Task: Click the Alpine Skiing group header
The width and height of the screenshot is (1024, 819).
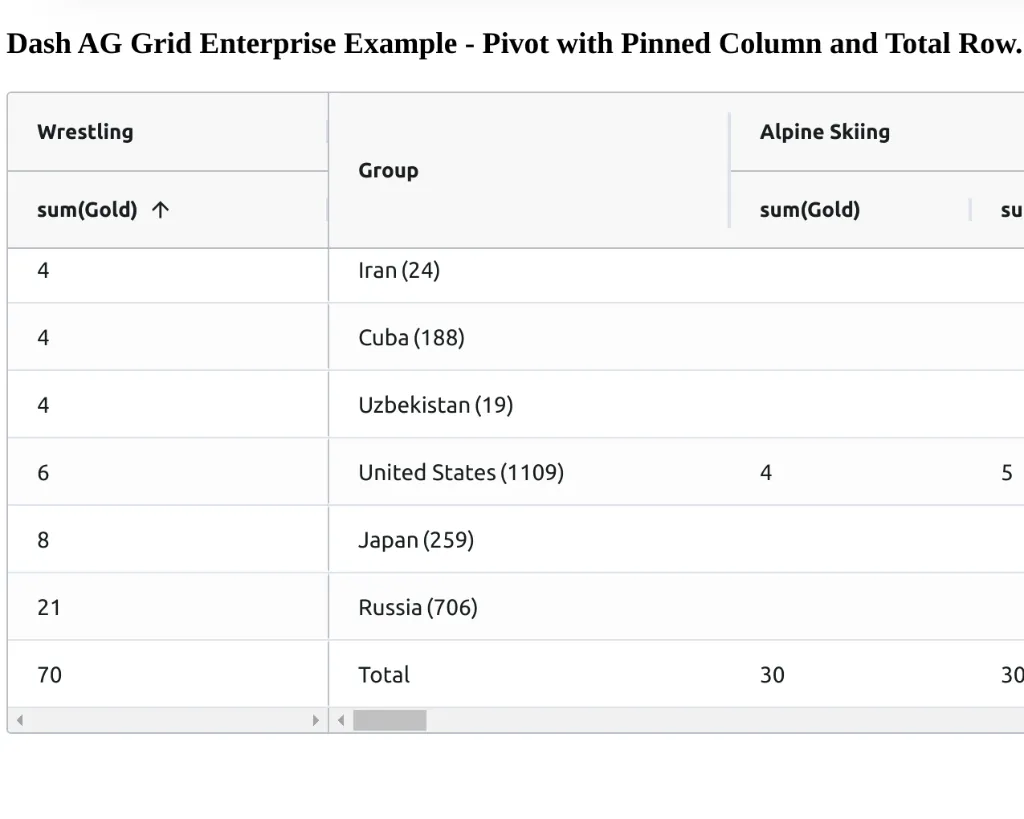Action: coord(824,132)
